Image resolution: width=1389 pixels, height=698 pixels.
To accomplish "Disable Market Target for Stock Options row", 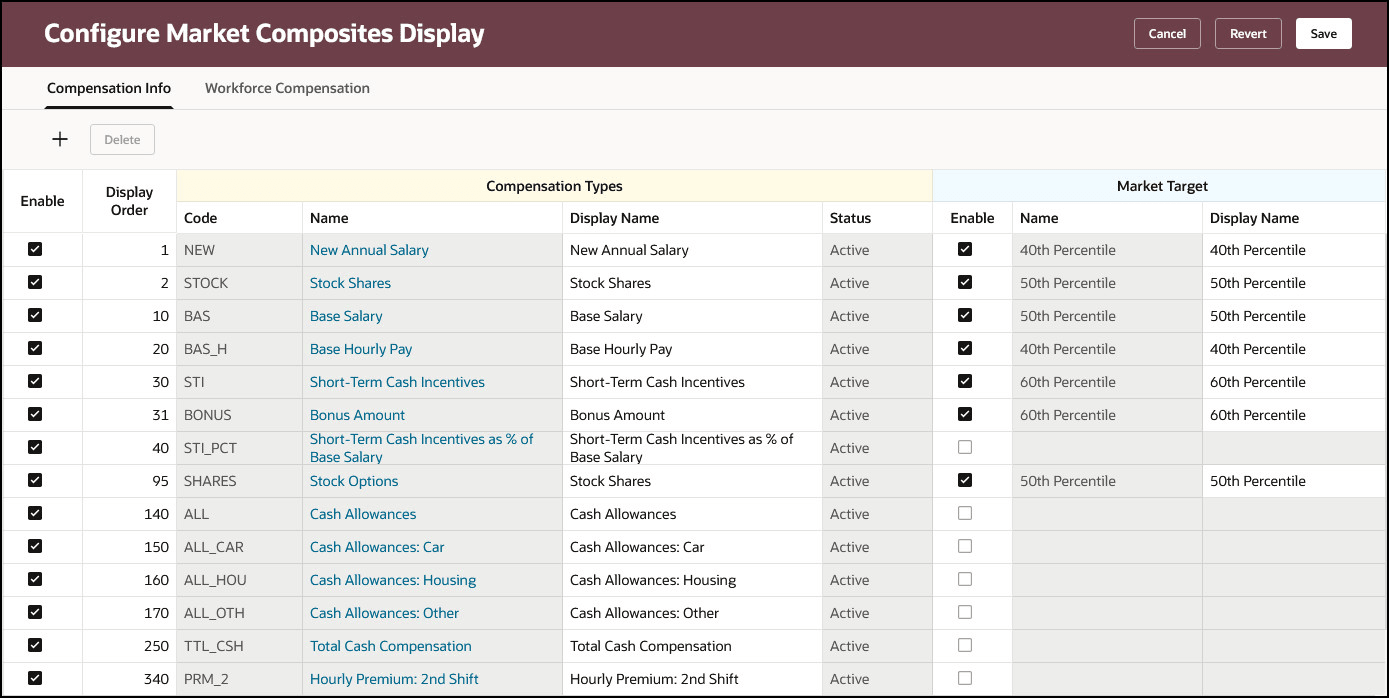I will click(965, 480).
